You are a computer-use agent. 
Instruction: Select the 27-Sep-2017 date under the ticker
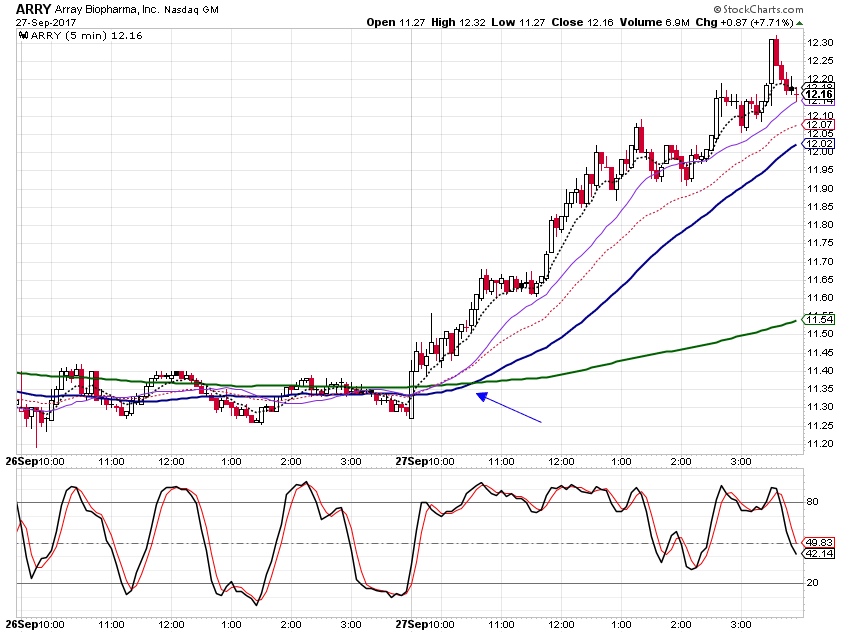point(46,23)
